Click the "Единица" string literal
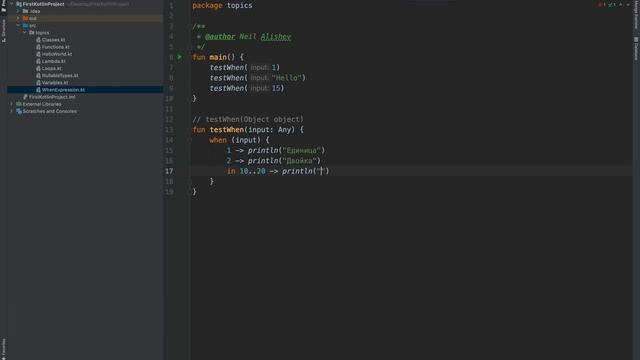The height and width of the screenshot is (360, 640). click(302, 151)
